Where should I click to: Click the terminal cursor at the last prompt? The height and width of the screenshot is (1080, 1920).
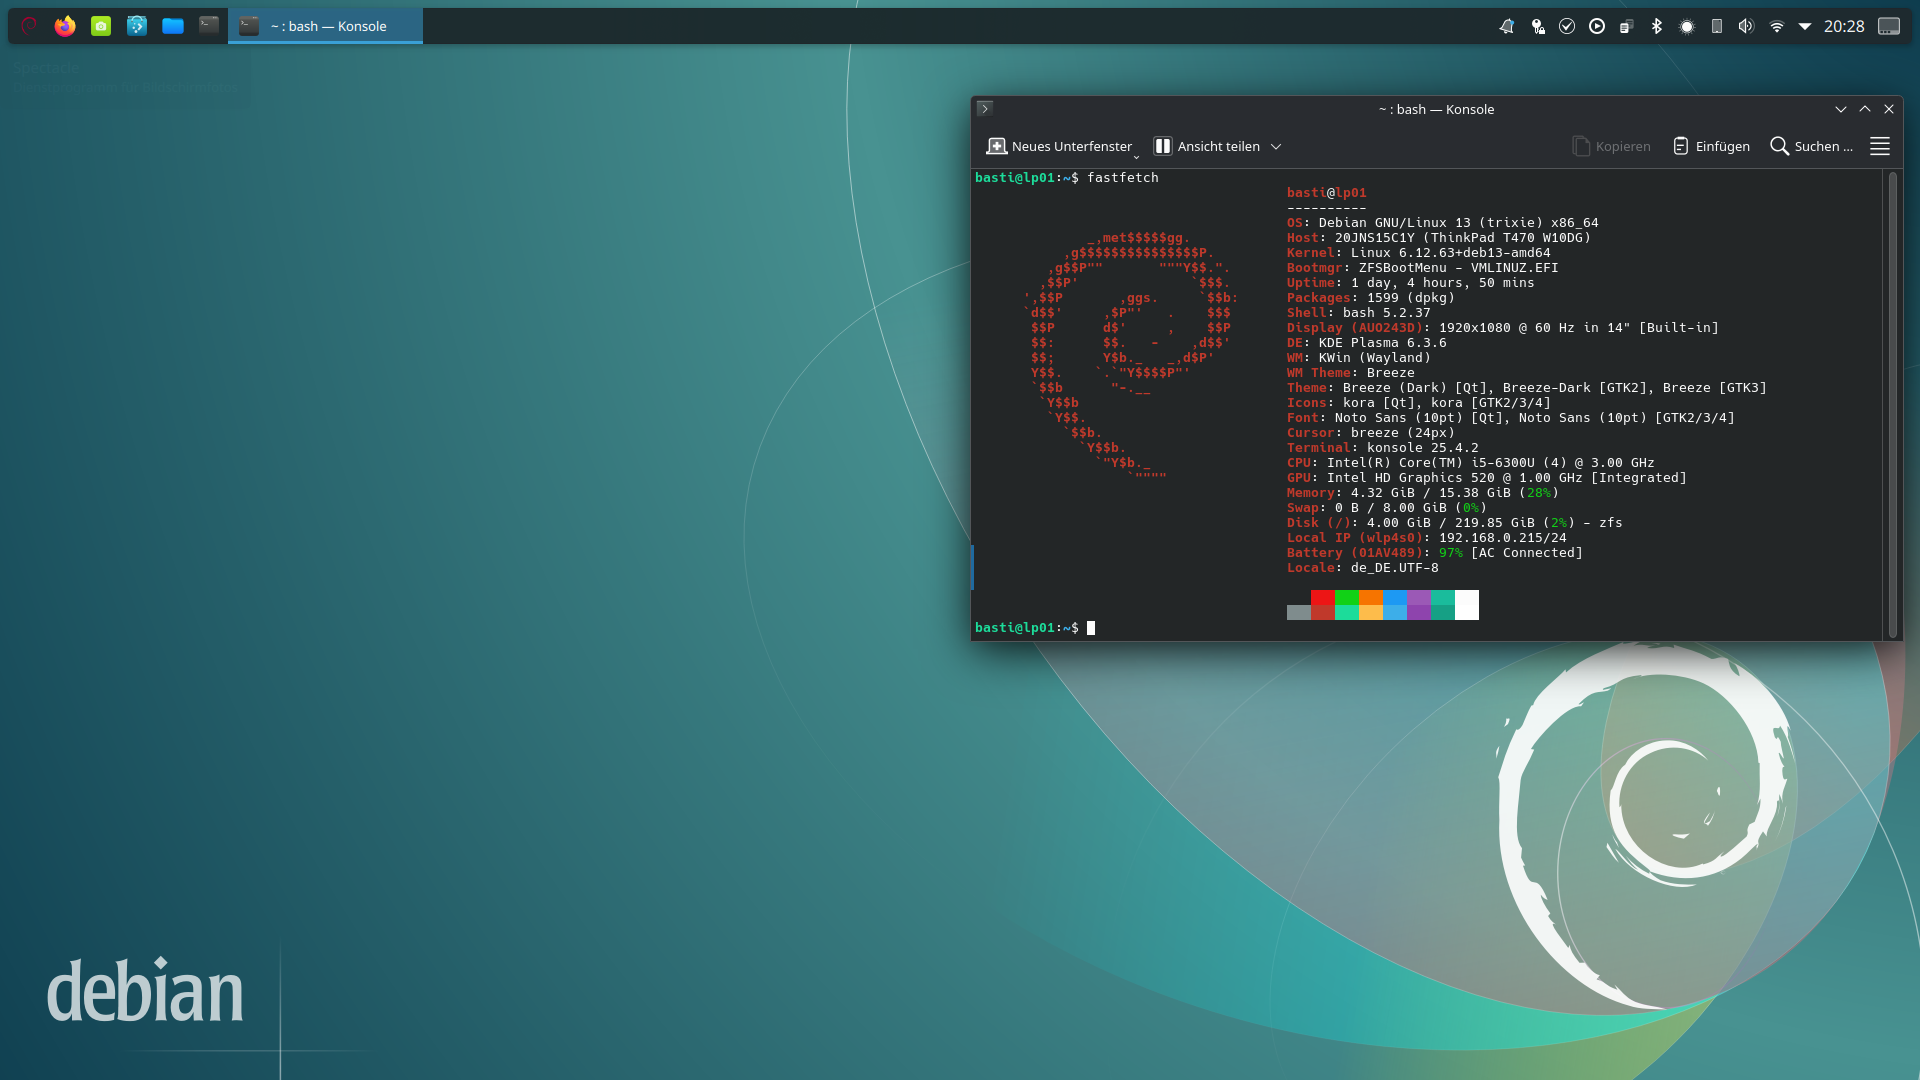point(1091,628)
